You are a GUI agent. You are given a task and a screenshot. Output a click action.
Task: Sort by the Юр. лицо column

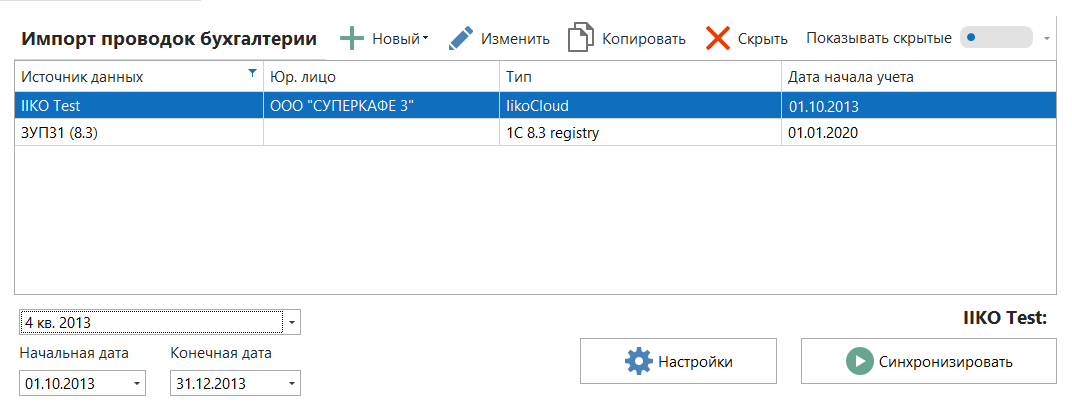tap(380, 76)
